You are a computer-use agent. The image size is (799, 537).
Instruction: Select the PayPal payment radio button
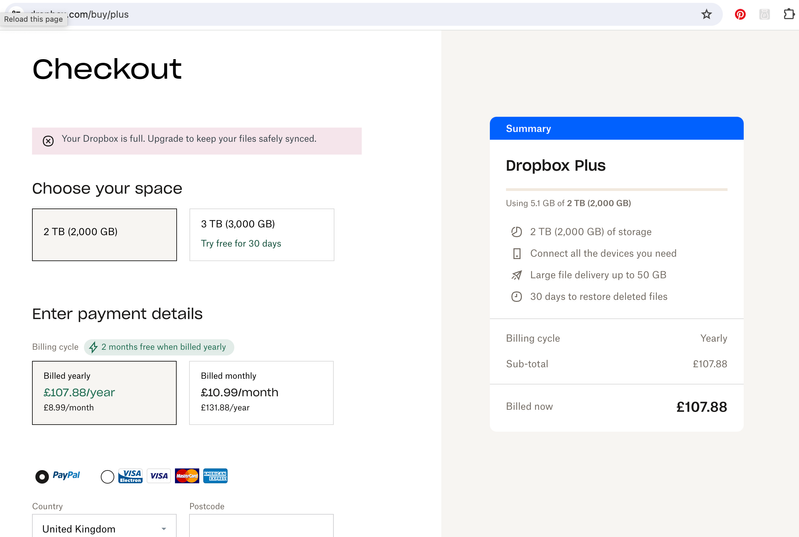click(42, 476)
